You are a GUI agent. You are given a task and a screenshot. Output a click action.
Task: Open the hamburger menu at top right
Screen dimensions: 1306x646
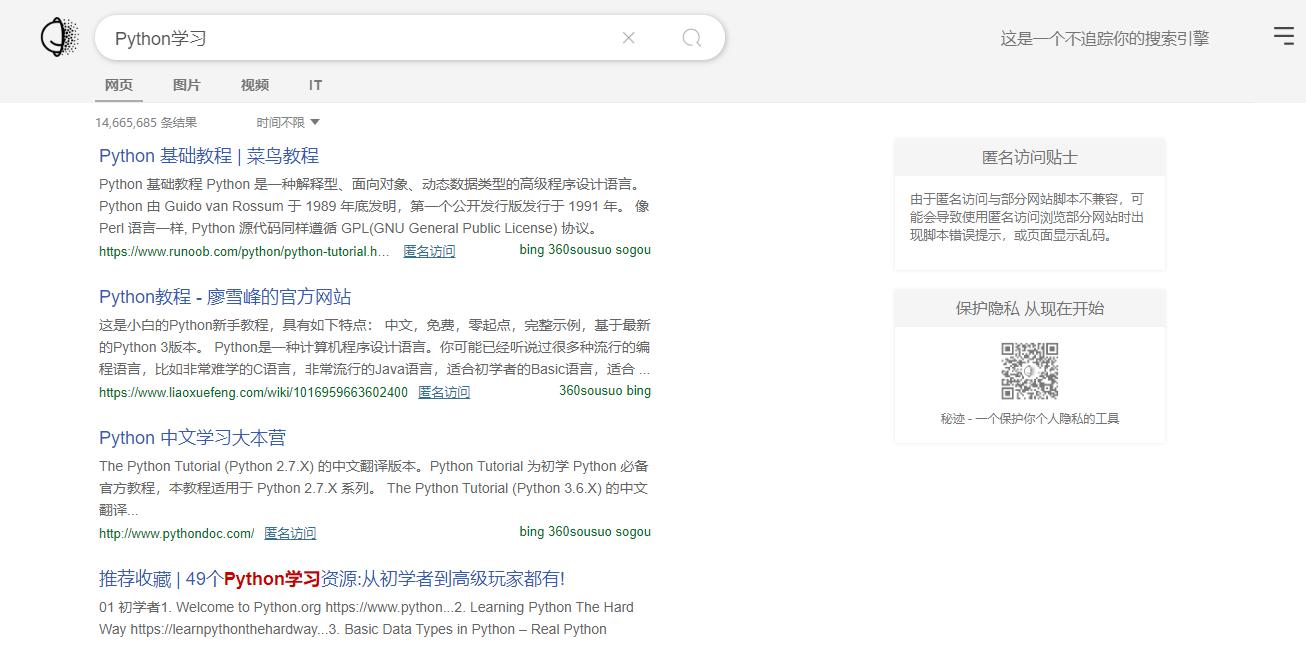click(1283, 35)
